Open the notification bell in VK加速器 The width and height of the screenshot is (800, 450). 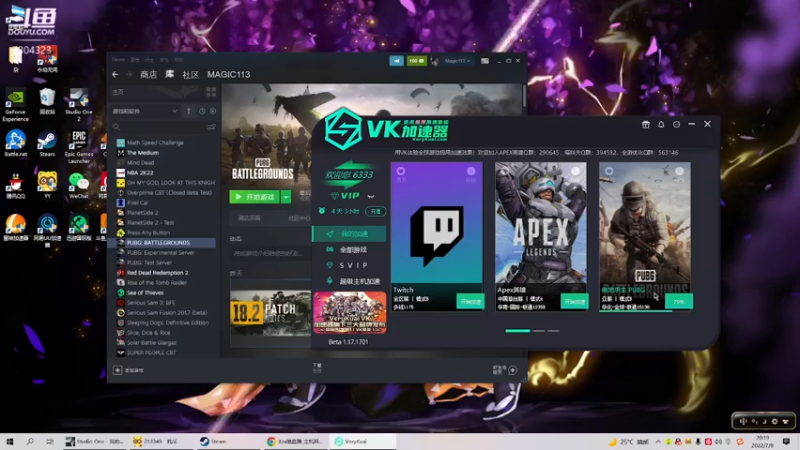(661, 124)
